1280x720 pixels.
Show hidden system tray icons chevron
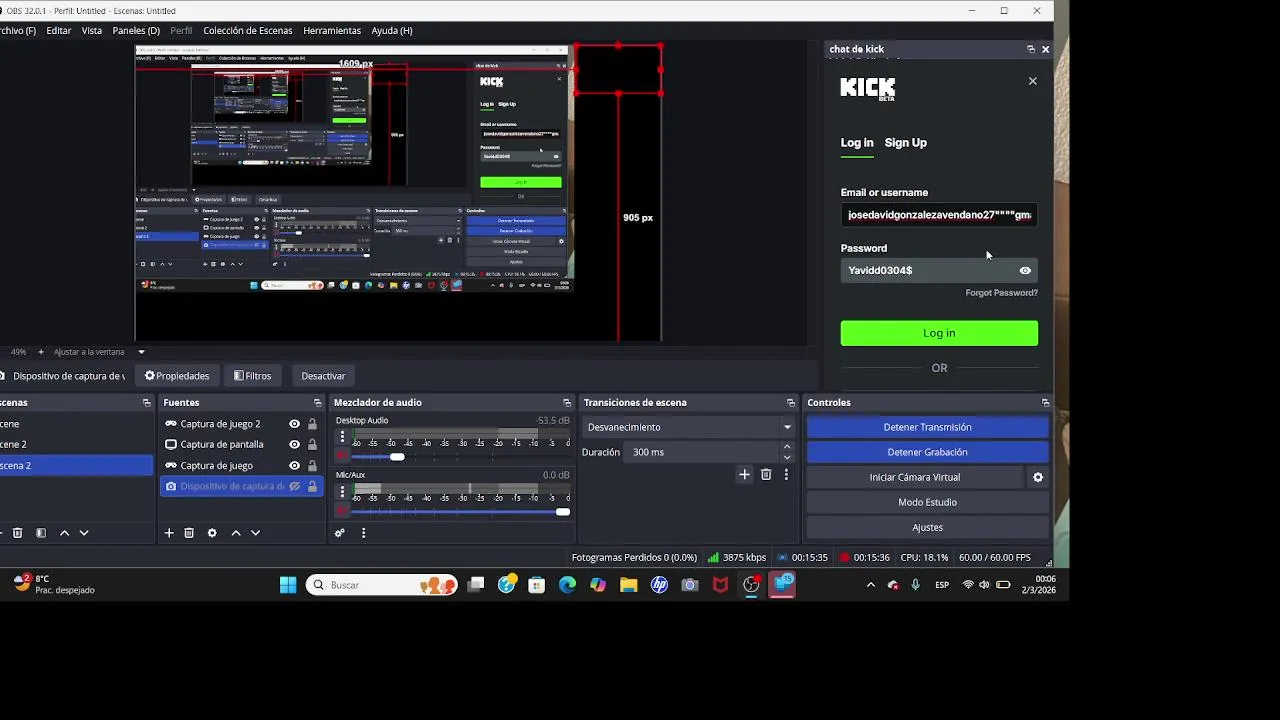tap(871, 585)
